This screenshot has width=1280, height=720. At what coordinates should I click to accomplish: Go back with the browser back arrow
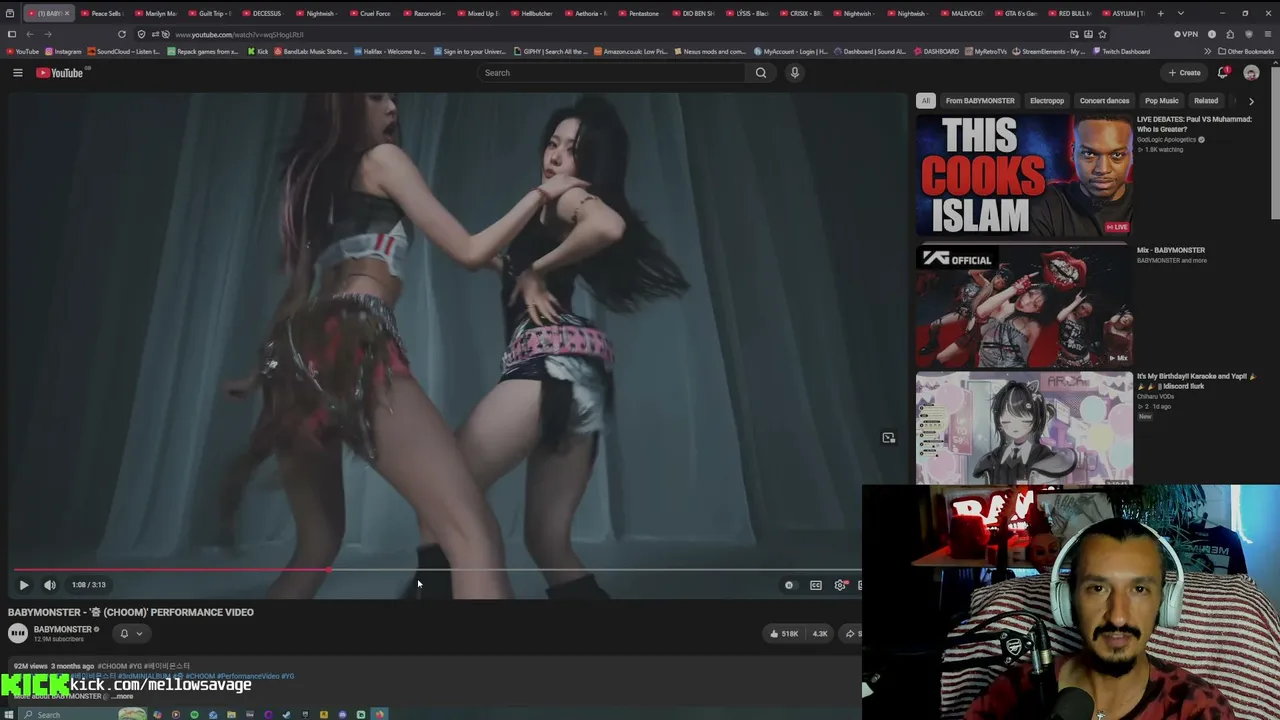(x=29, y=34)
